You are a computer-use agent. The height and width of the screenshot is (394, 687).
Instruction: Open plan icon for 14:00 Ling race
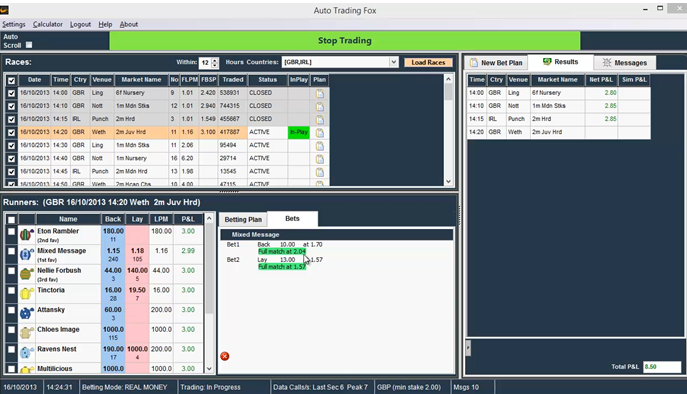tap(320, 93)
